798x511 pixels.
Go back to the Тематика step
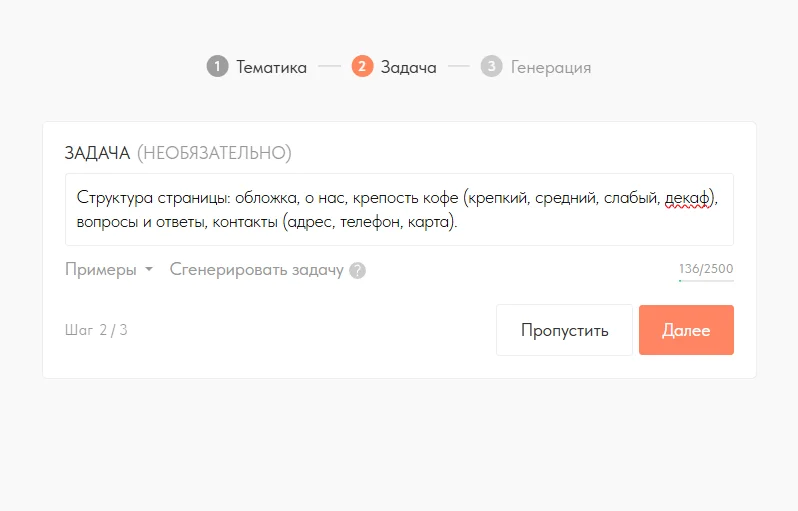coord(271,68)
